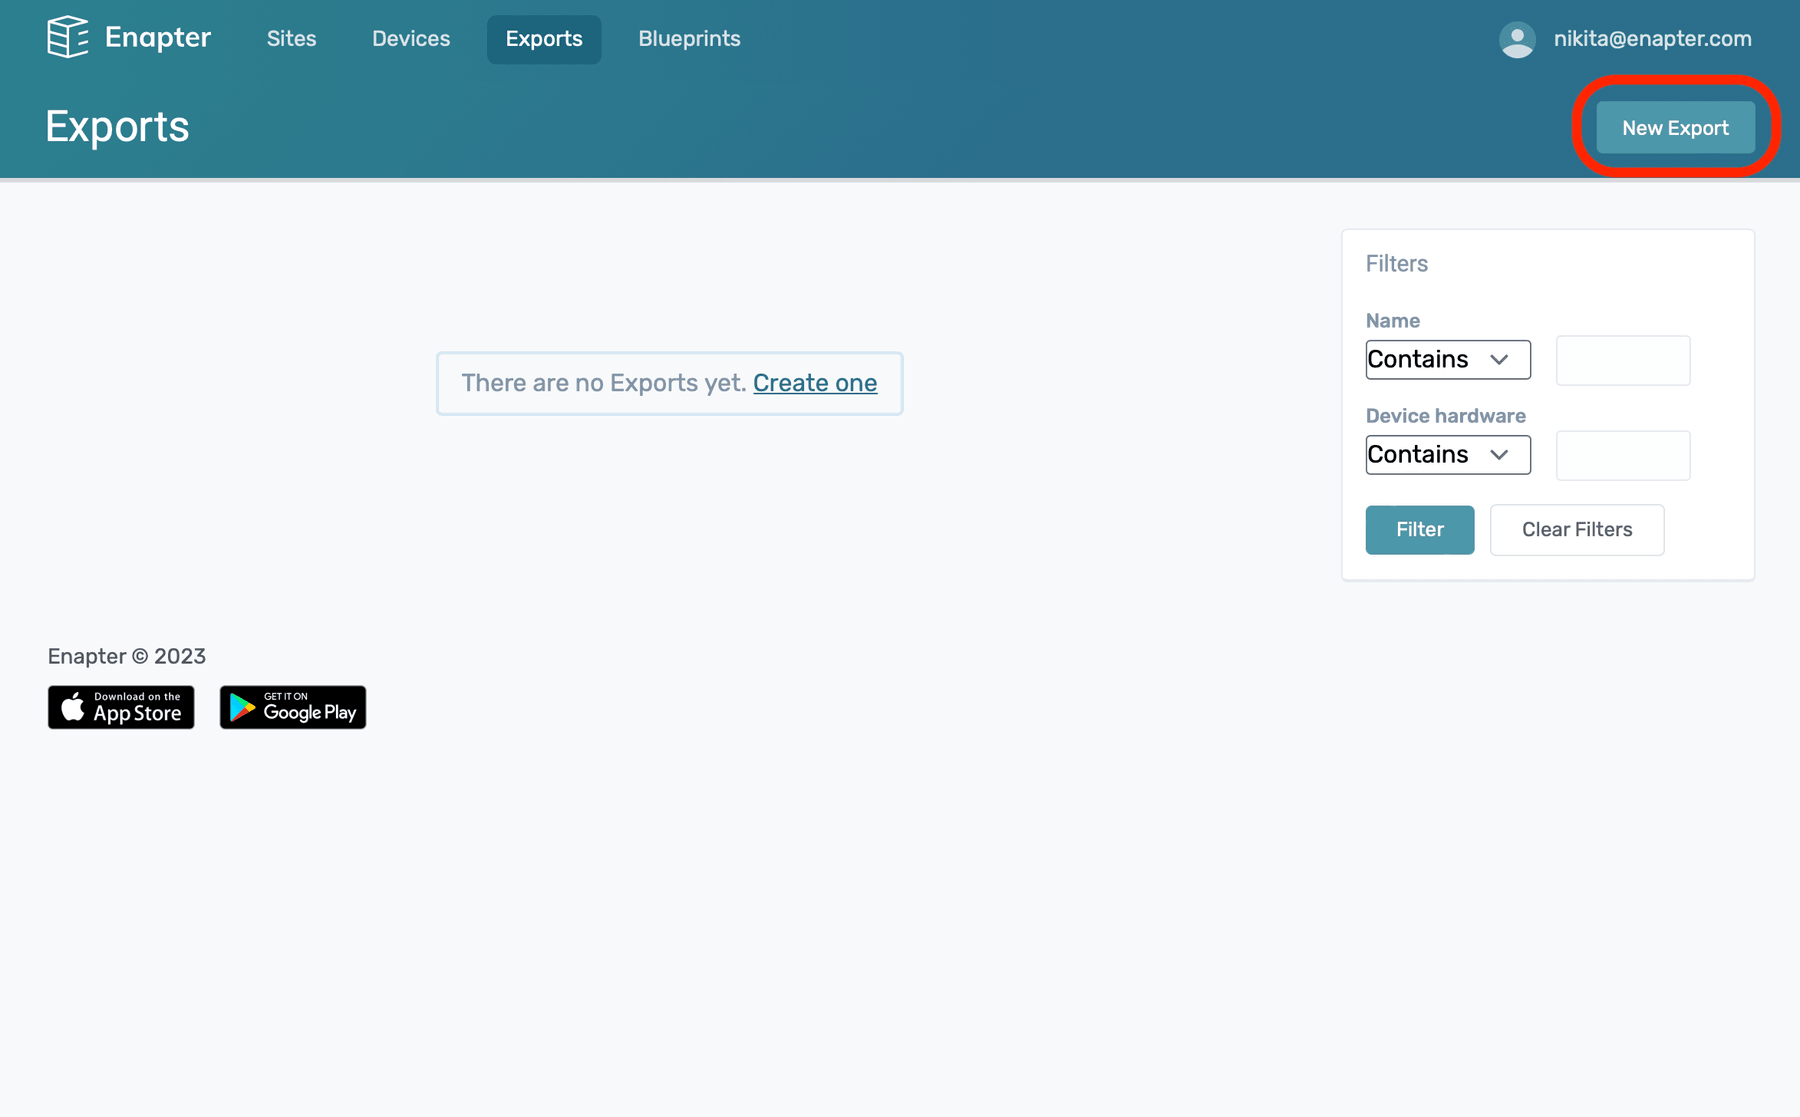Screen dimensions: 1800x1117
Task: Expand the Name "Contains" operator dropdown
Action: (1447, 359)
